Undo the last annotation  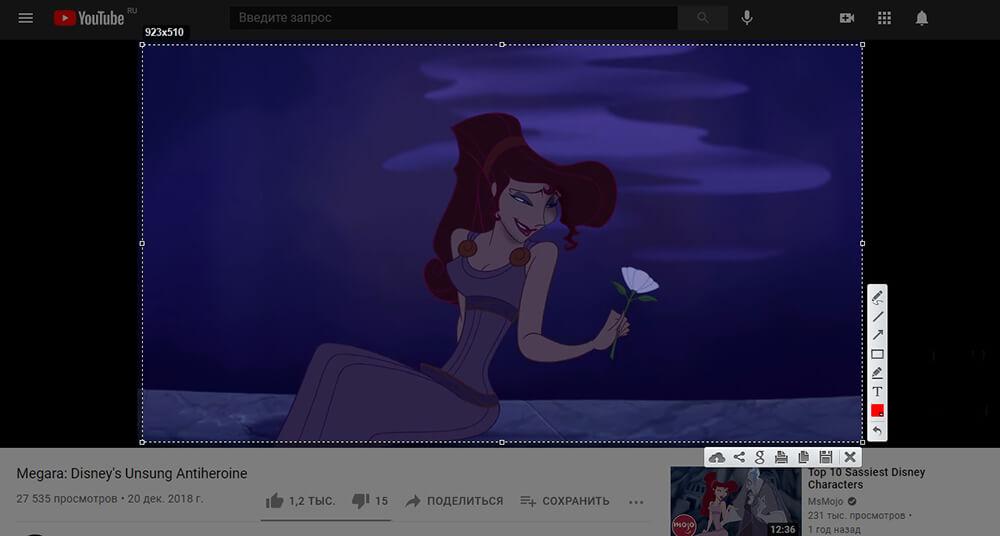click(x=877, y=431)
